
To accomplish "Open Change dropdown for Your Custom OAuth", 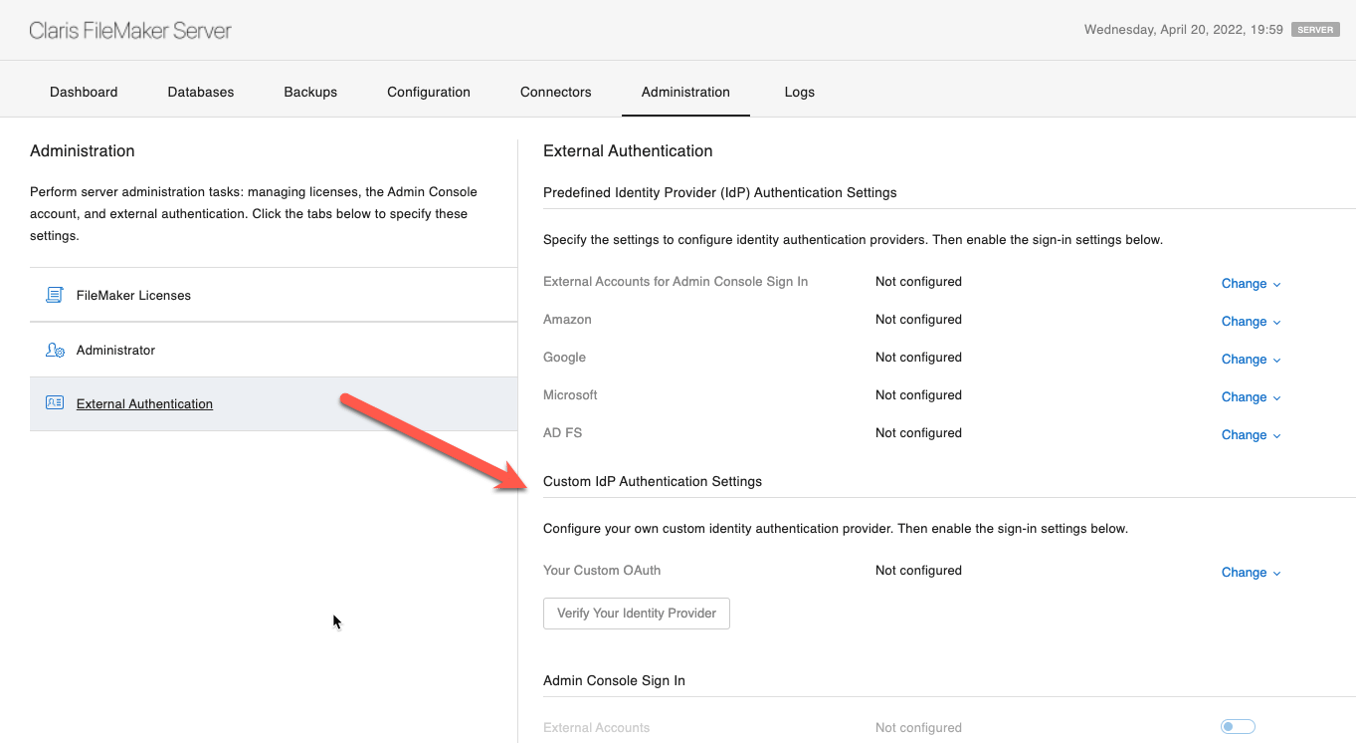I will (x=1250, y=572).
